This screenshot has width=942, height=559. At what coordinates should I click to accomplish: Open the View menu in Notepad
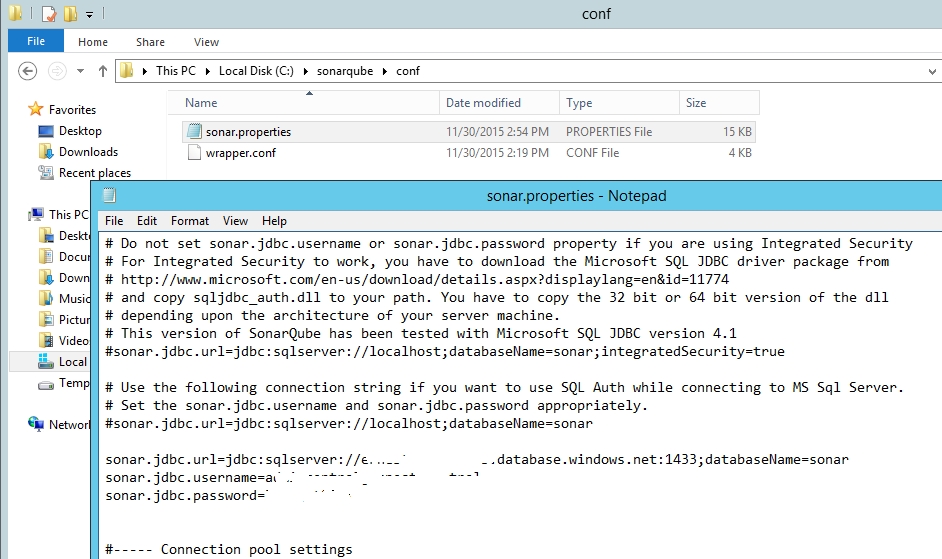point(236,221)
